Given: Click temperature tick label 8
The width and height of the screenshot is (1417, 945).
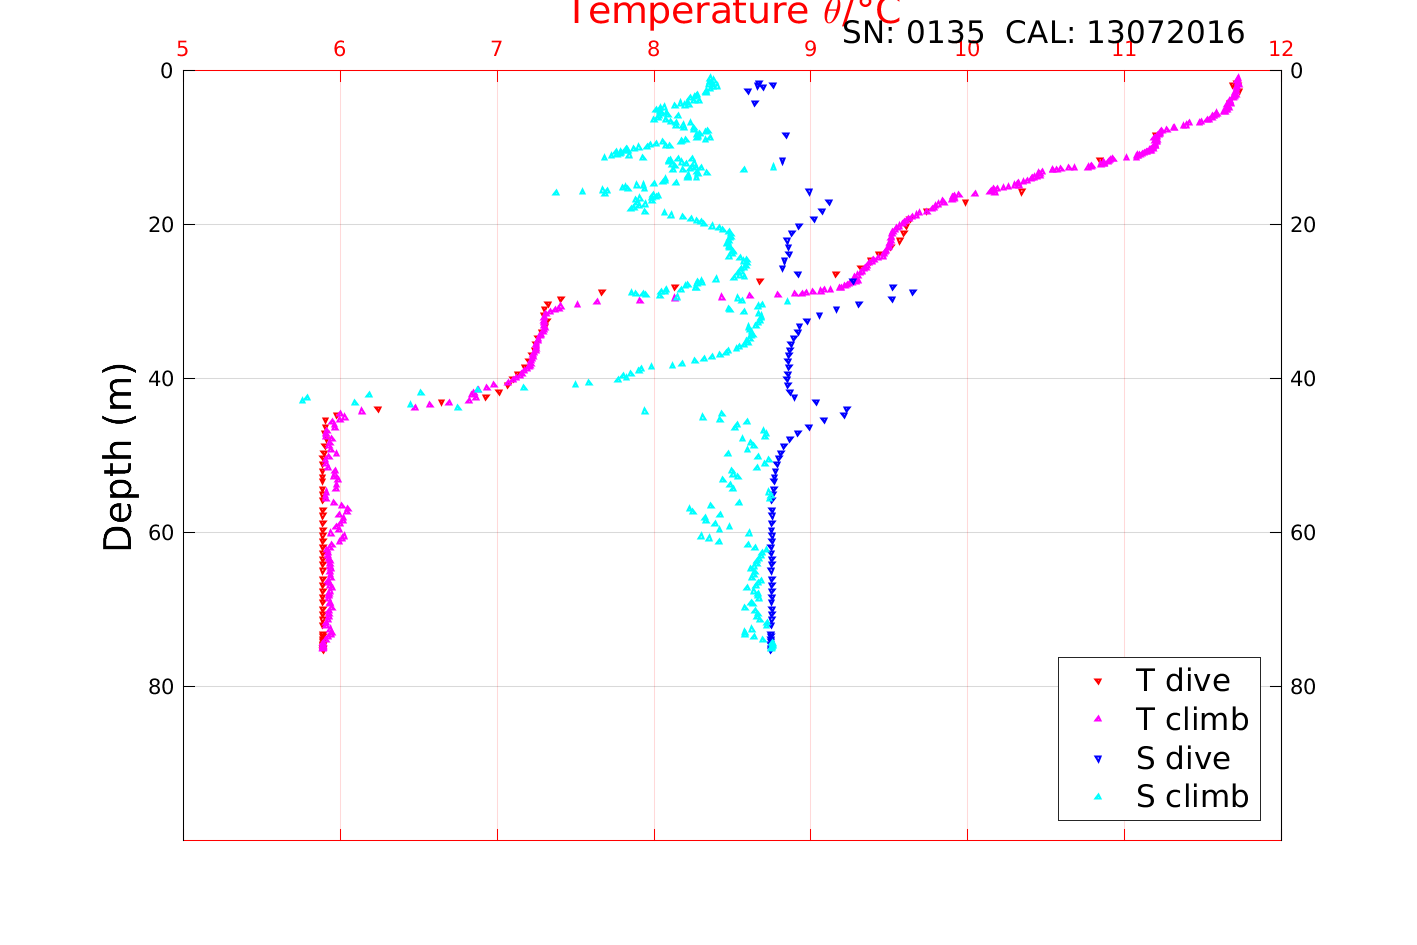Looking at the screenshot, I should 654,50.
